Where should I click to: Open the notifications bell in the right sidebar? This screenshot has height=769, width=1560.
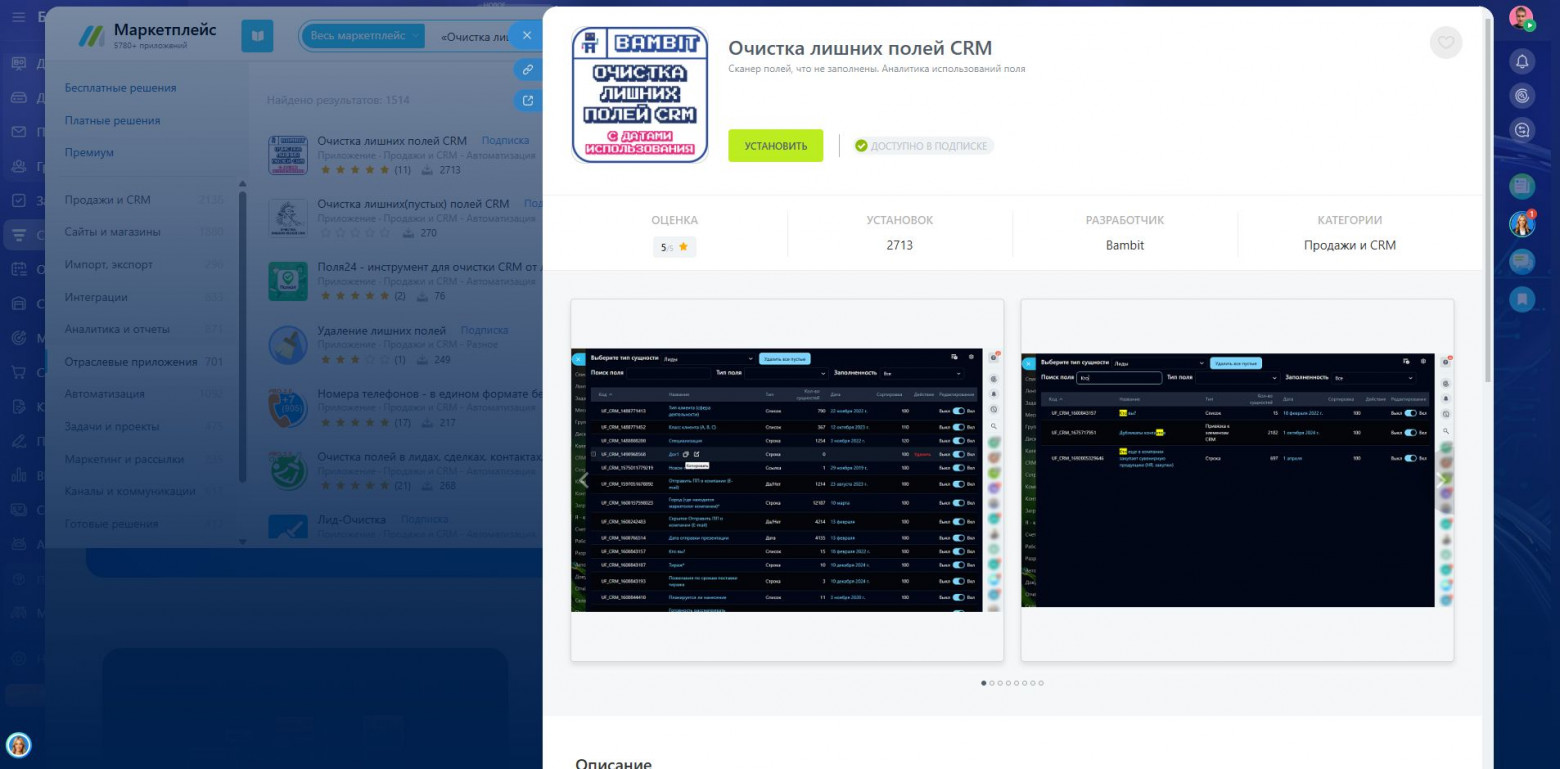click(x=1522, y=62)
